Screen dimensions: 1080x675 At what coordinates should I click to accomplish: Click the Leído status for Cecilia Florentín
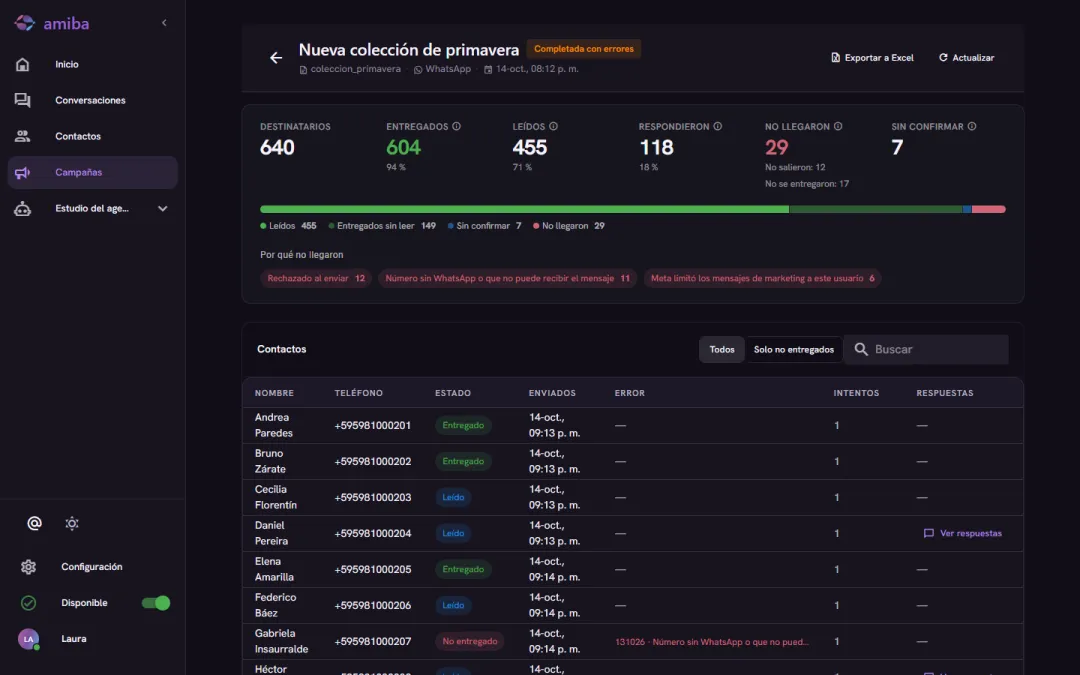(x=453, y=497)
